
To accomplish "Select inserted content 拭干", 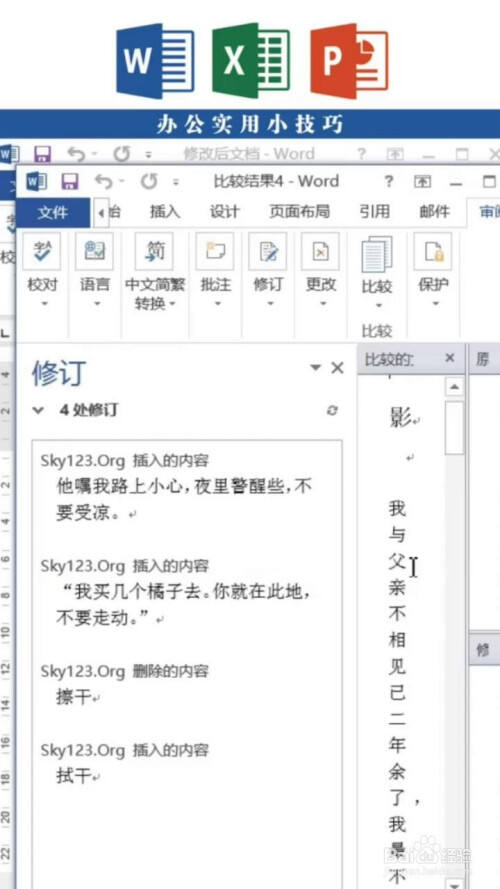I will click(74, 776).
